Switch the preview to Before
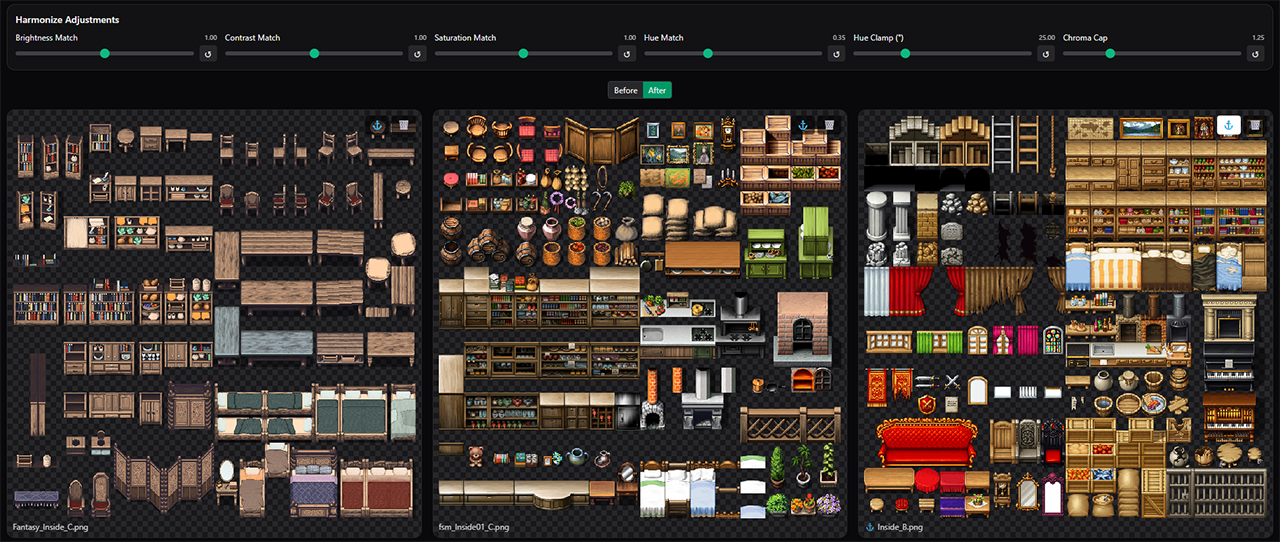 [625, 90]
